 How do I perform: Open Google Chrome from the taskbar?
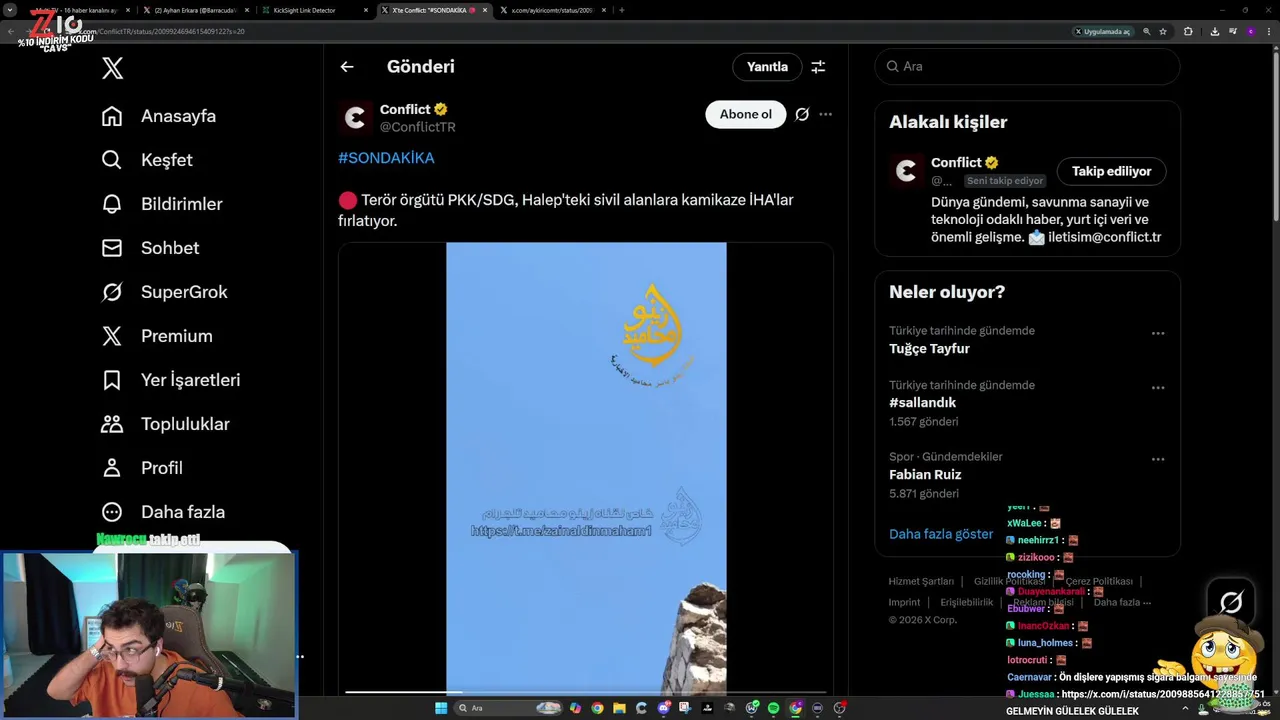[x=597, y=708]
